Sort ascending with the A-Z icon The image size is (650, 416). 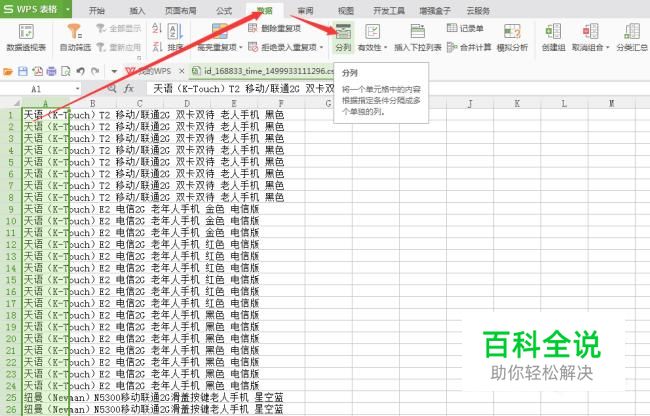click(157, 28)
